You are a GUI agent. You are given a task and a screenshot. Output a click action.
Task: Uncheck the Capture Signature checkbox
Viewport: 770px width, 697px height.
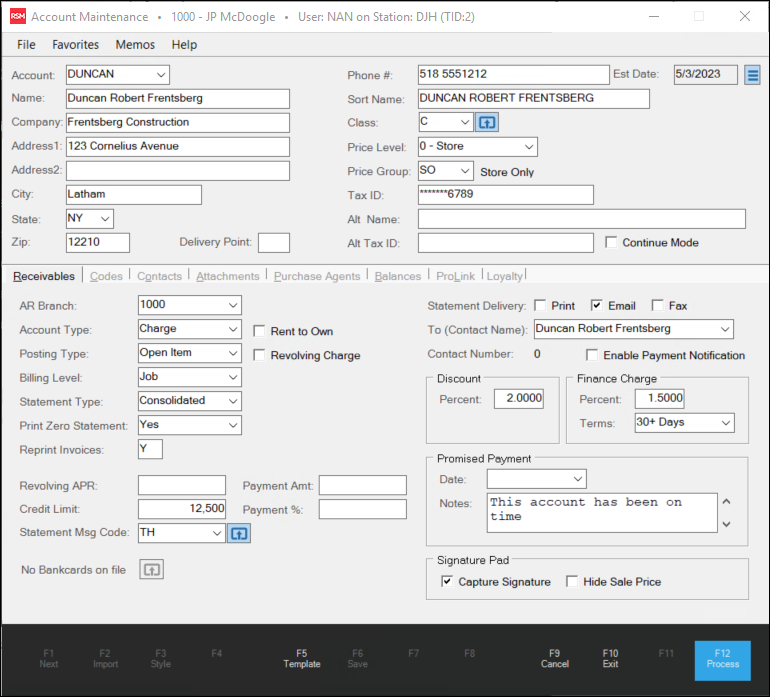(x=446, y=582)
